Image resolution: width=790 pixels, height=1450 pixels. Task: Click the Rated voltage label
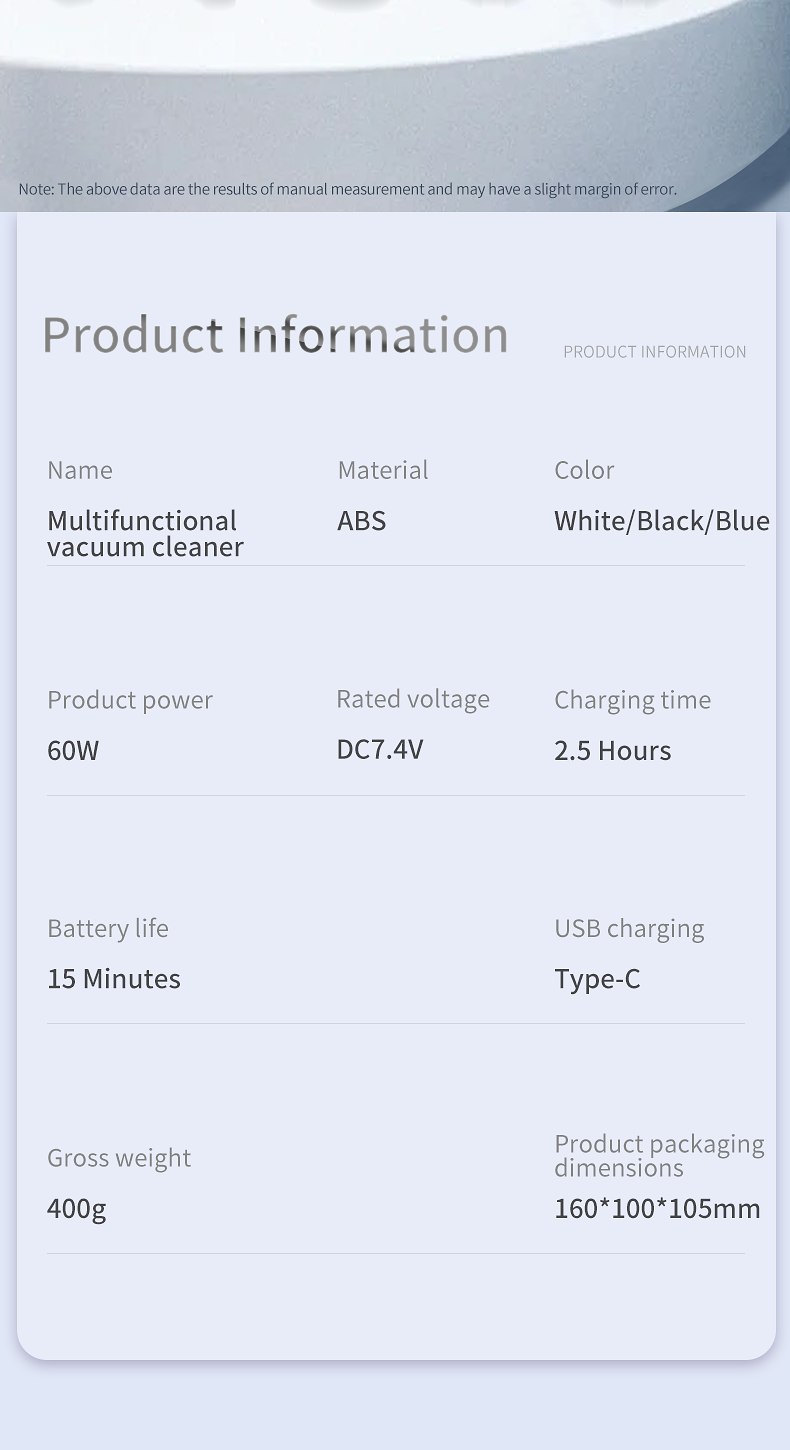tap(412, 699)
